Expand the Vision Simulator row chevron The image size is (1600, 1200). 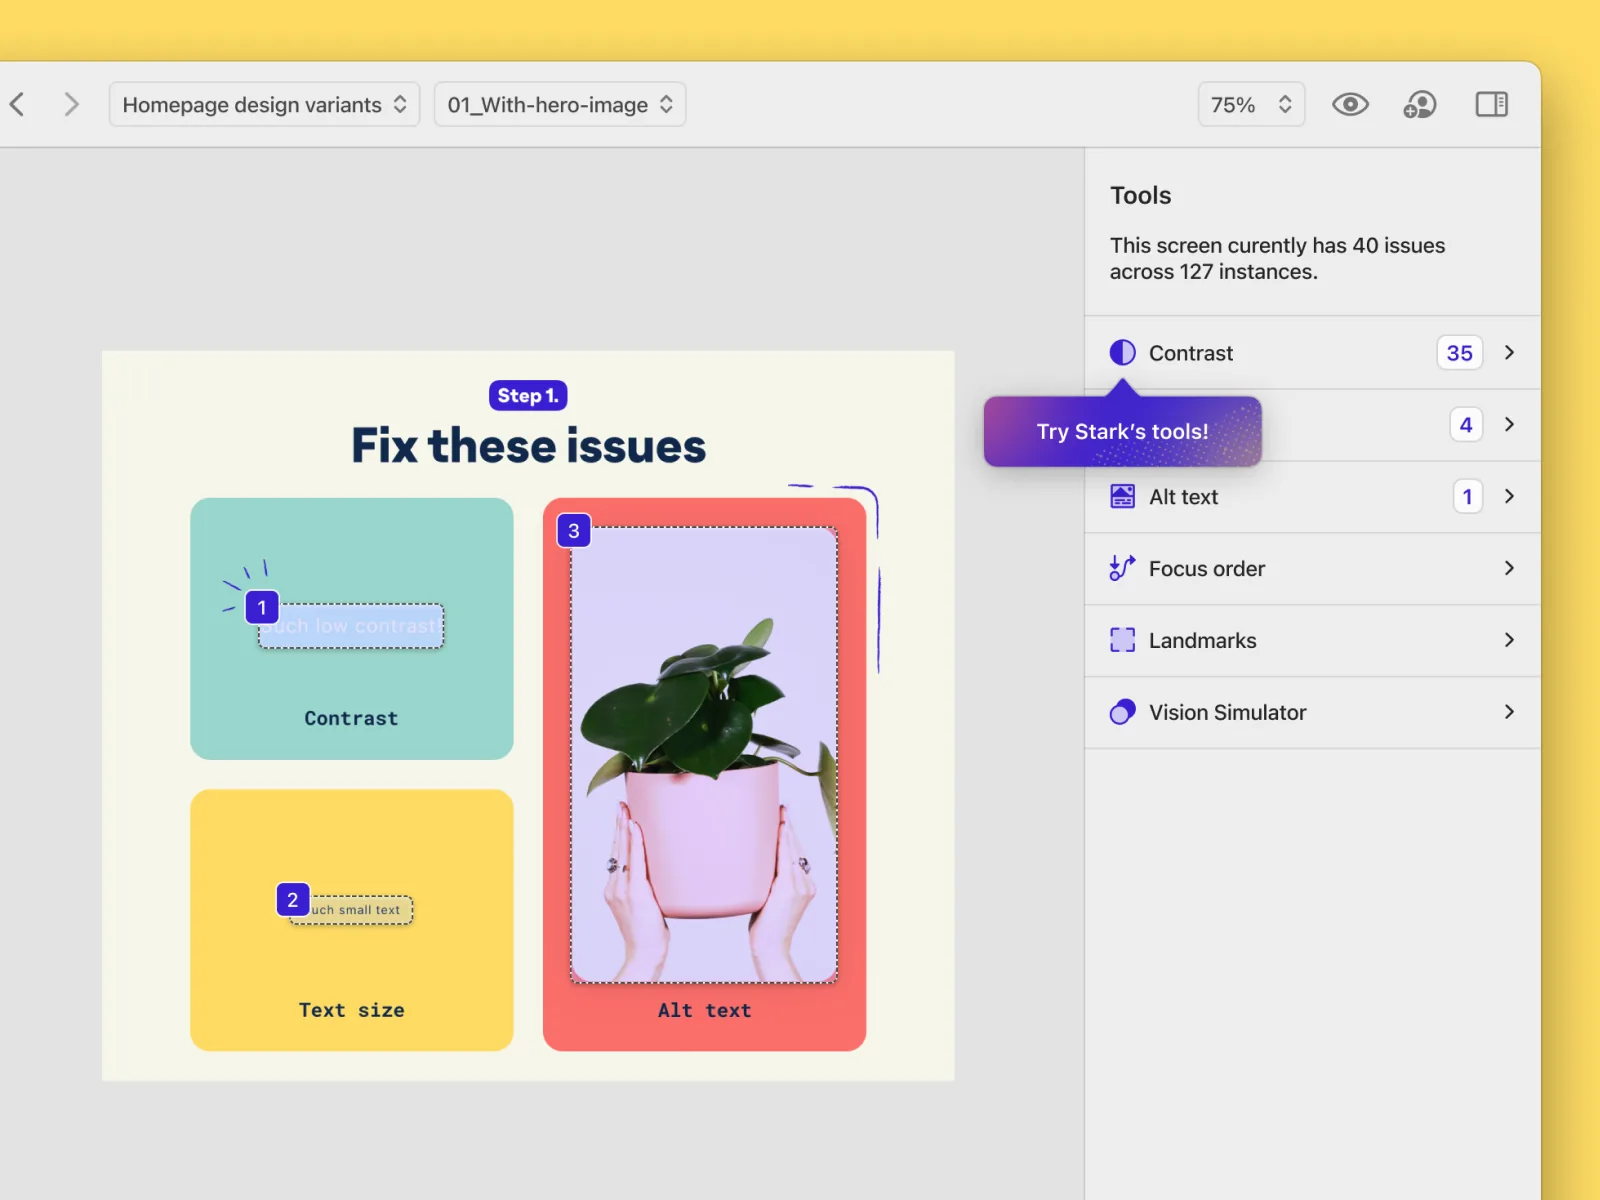(1509, 712)
